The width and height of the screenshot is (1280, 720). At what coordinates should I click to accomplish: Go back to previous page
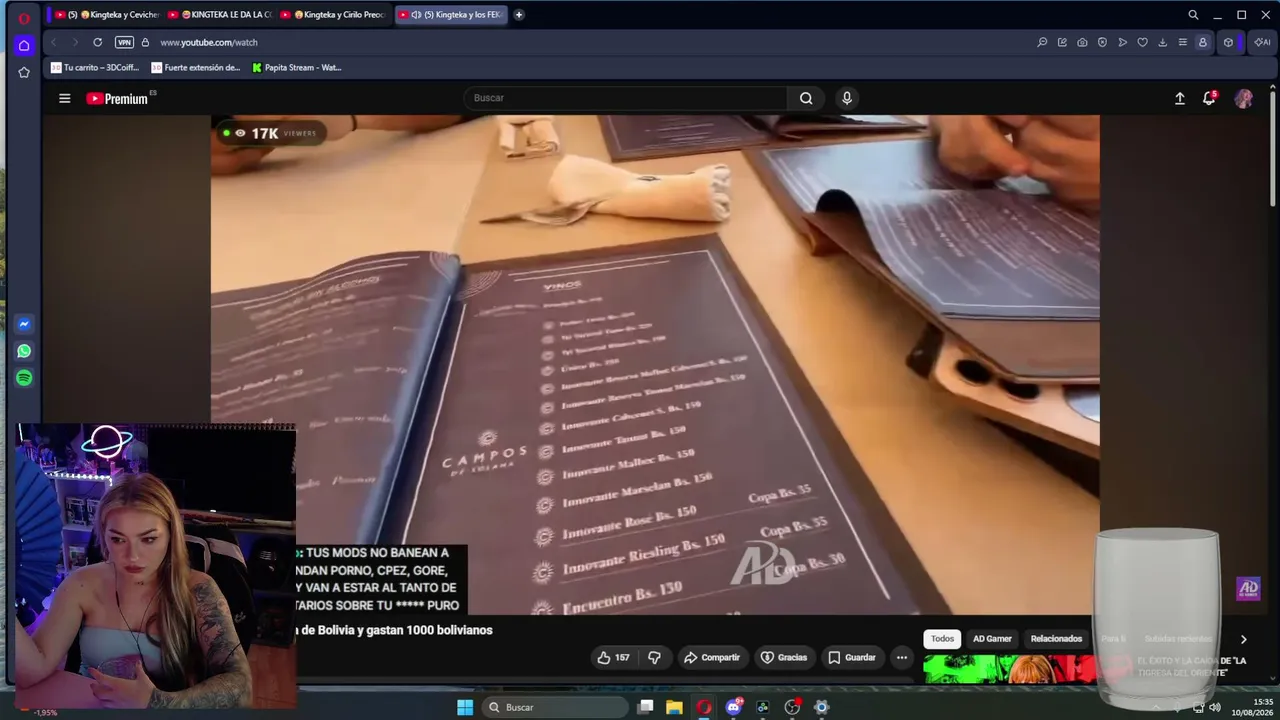tap(53, 42)
